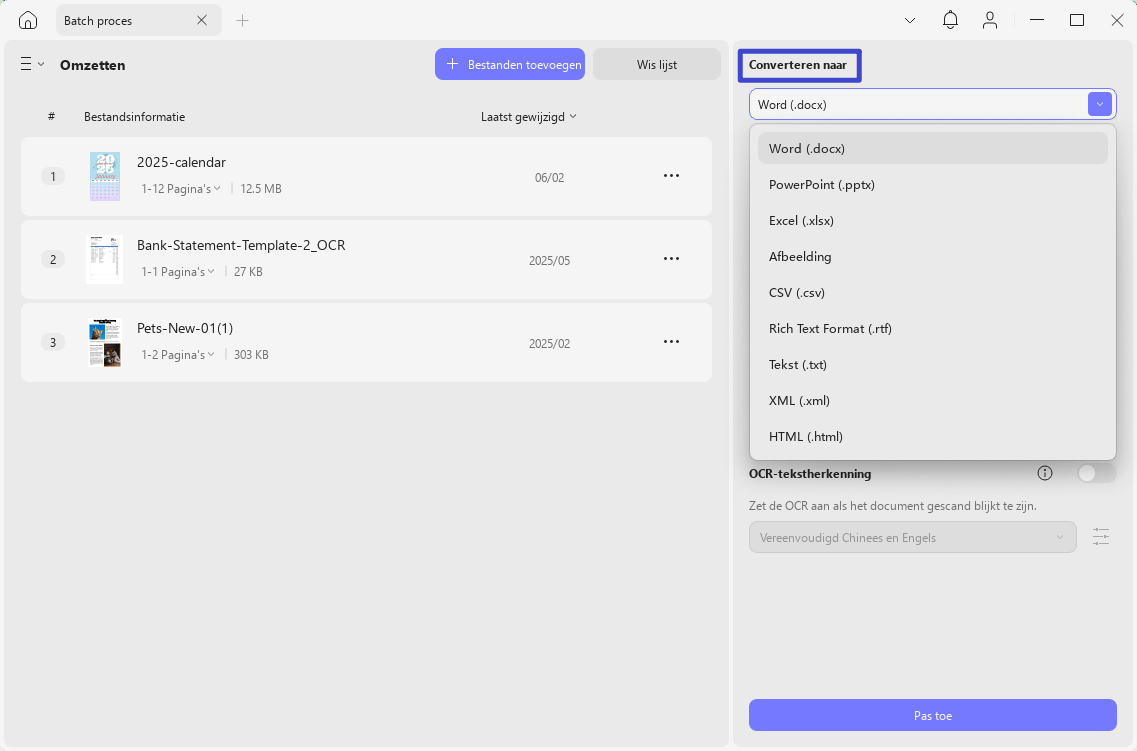Expand the hamburger list menu next to Omzetten
The width and height of the screenshot is (1137, 751).
pos(32,65)
